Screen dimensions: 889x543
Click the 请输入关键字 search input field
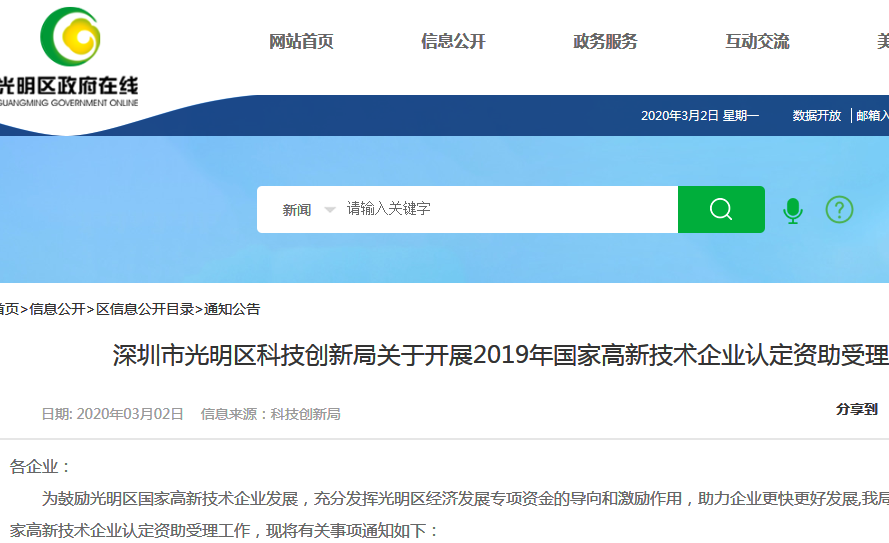500,210
